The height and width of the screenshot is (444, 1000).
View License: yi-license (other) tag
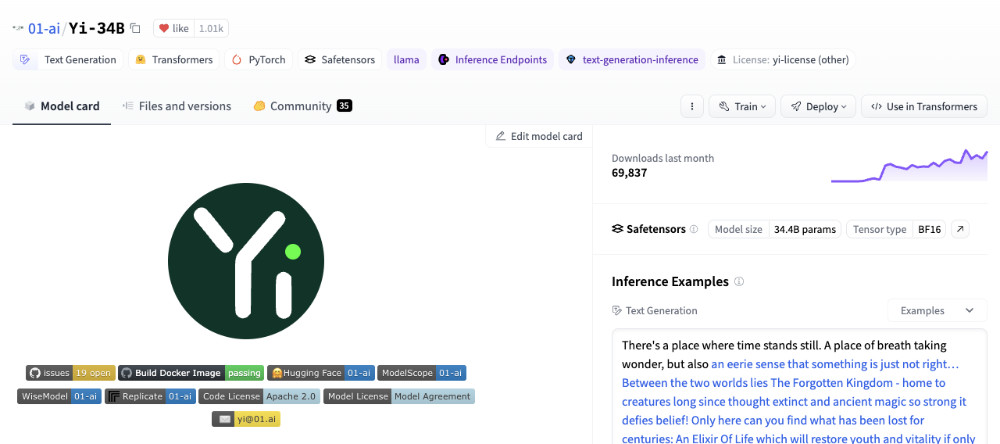[x=783, y=60]
